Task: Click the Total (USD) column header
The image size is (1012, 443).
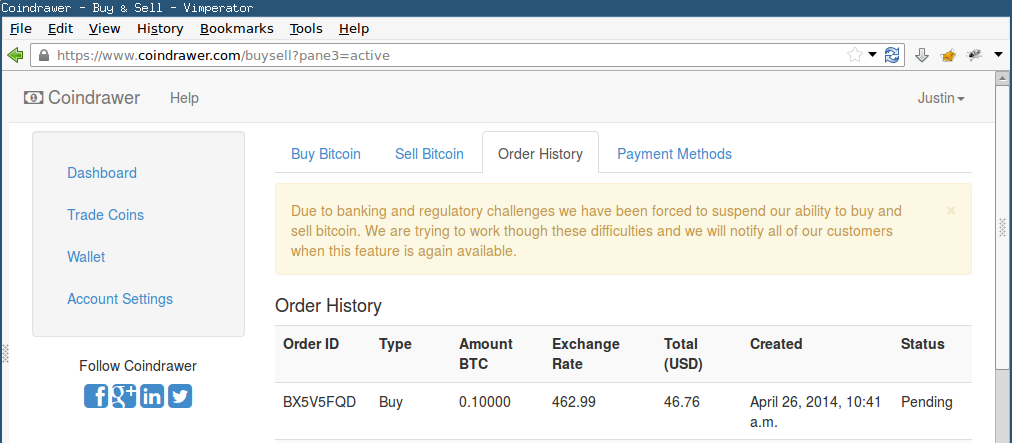Action: click(683, 354)
